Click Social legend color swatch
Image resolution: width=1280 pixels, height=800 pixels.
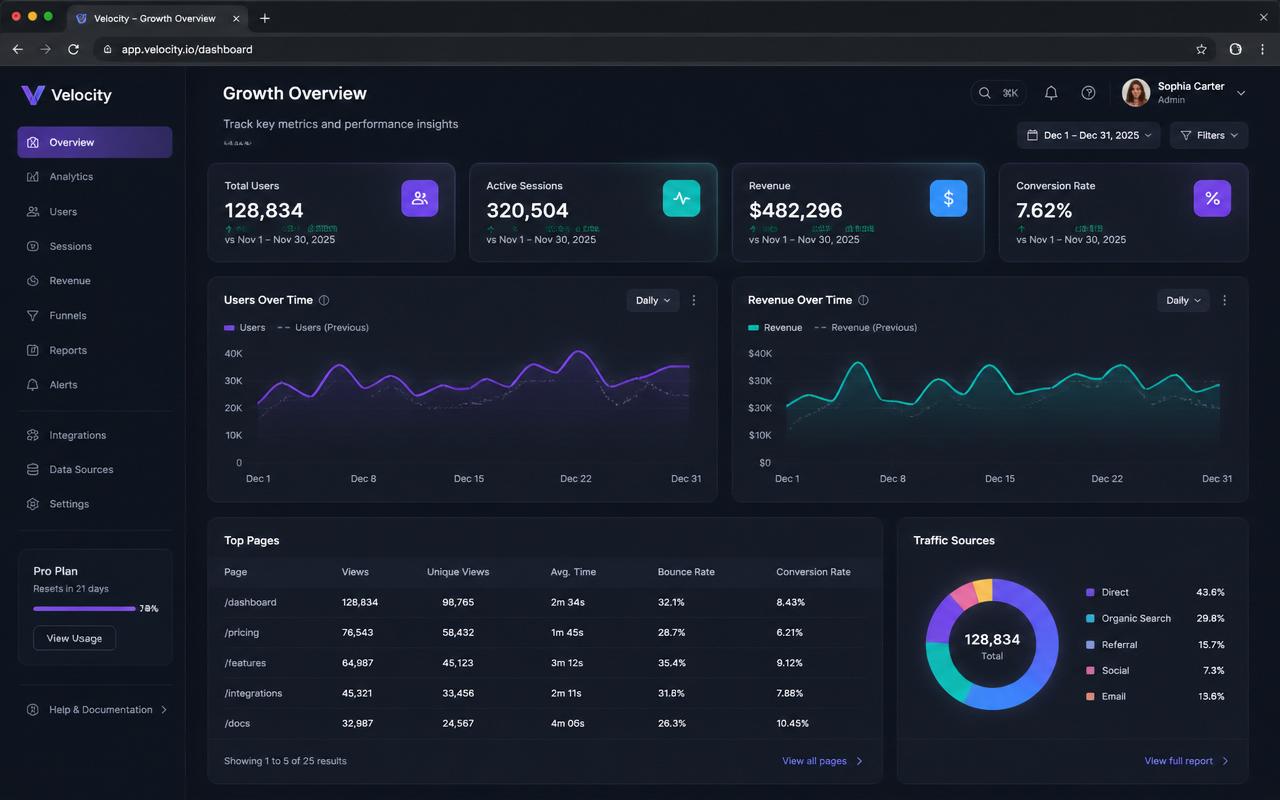[x=1090, y=671]
